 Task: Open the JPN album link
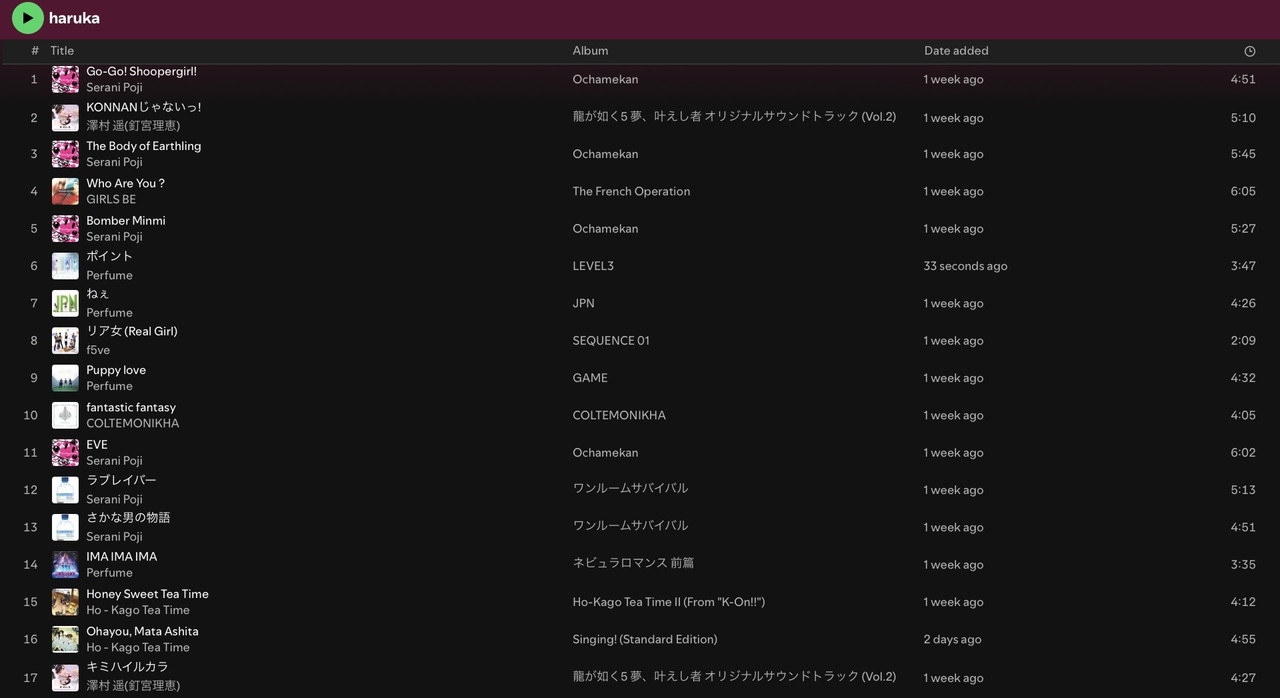point(583,304)
